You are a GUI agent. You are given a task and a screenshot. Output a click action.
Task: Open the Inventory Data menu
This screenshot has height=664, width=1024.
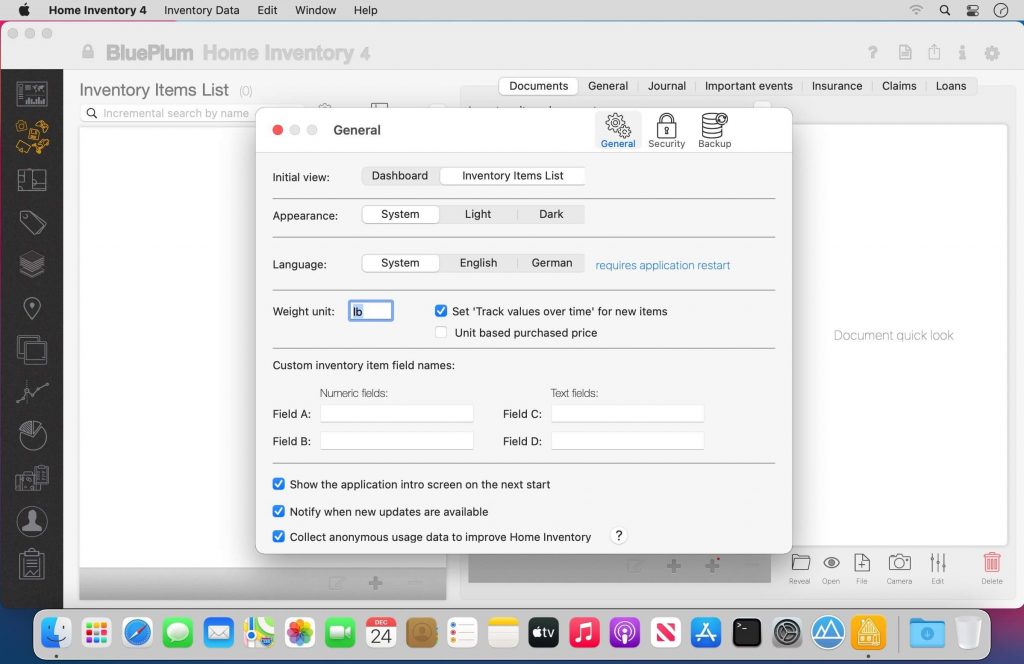[x=201, y=10]
